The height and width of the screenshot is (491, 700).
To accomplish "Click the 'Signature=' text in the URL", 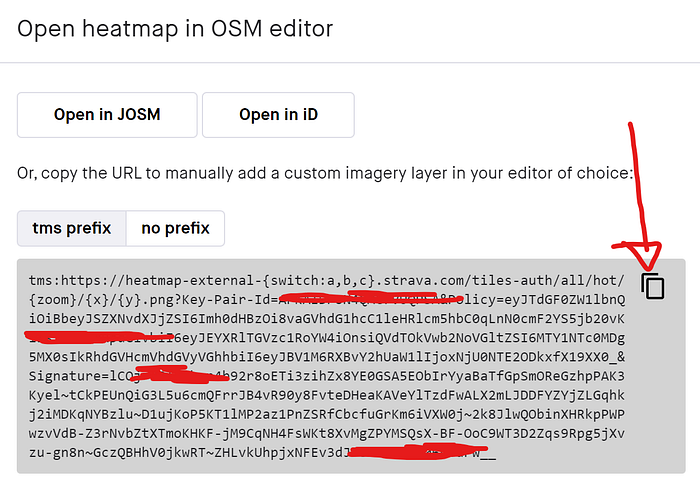I will pyautogui.click(x=69, y=376).
